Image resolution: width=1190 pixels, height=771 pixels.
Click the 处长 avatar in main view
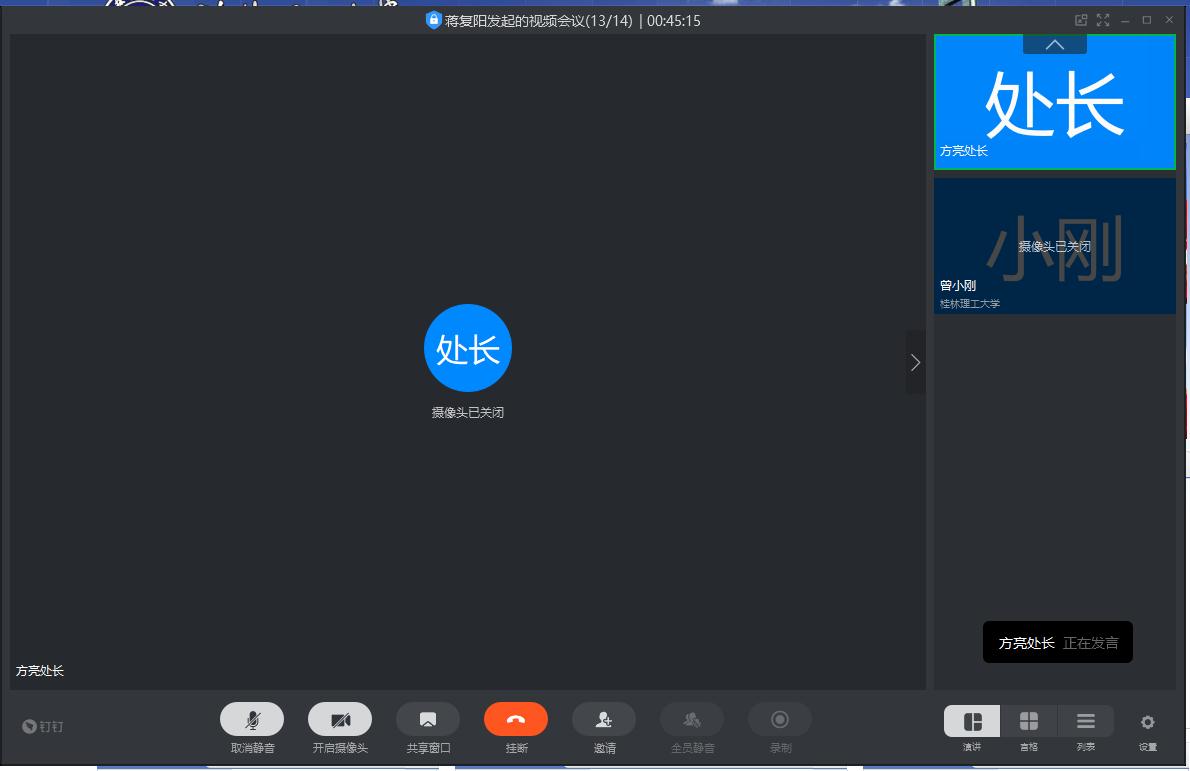point(468,348)
